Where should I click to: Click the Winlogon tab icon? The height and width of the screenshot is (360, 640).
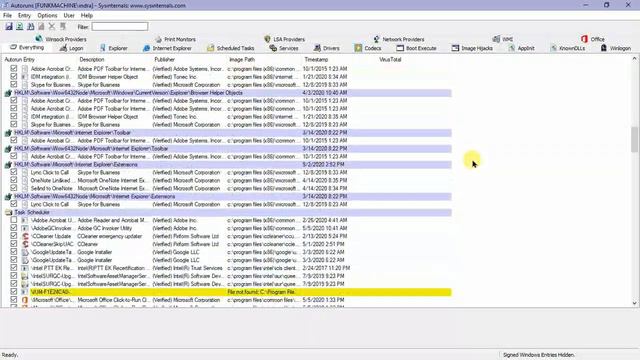pyautogui.click(x=604, y=48)
